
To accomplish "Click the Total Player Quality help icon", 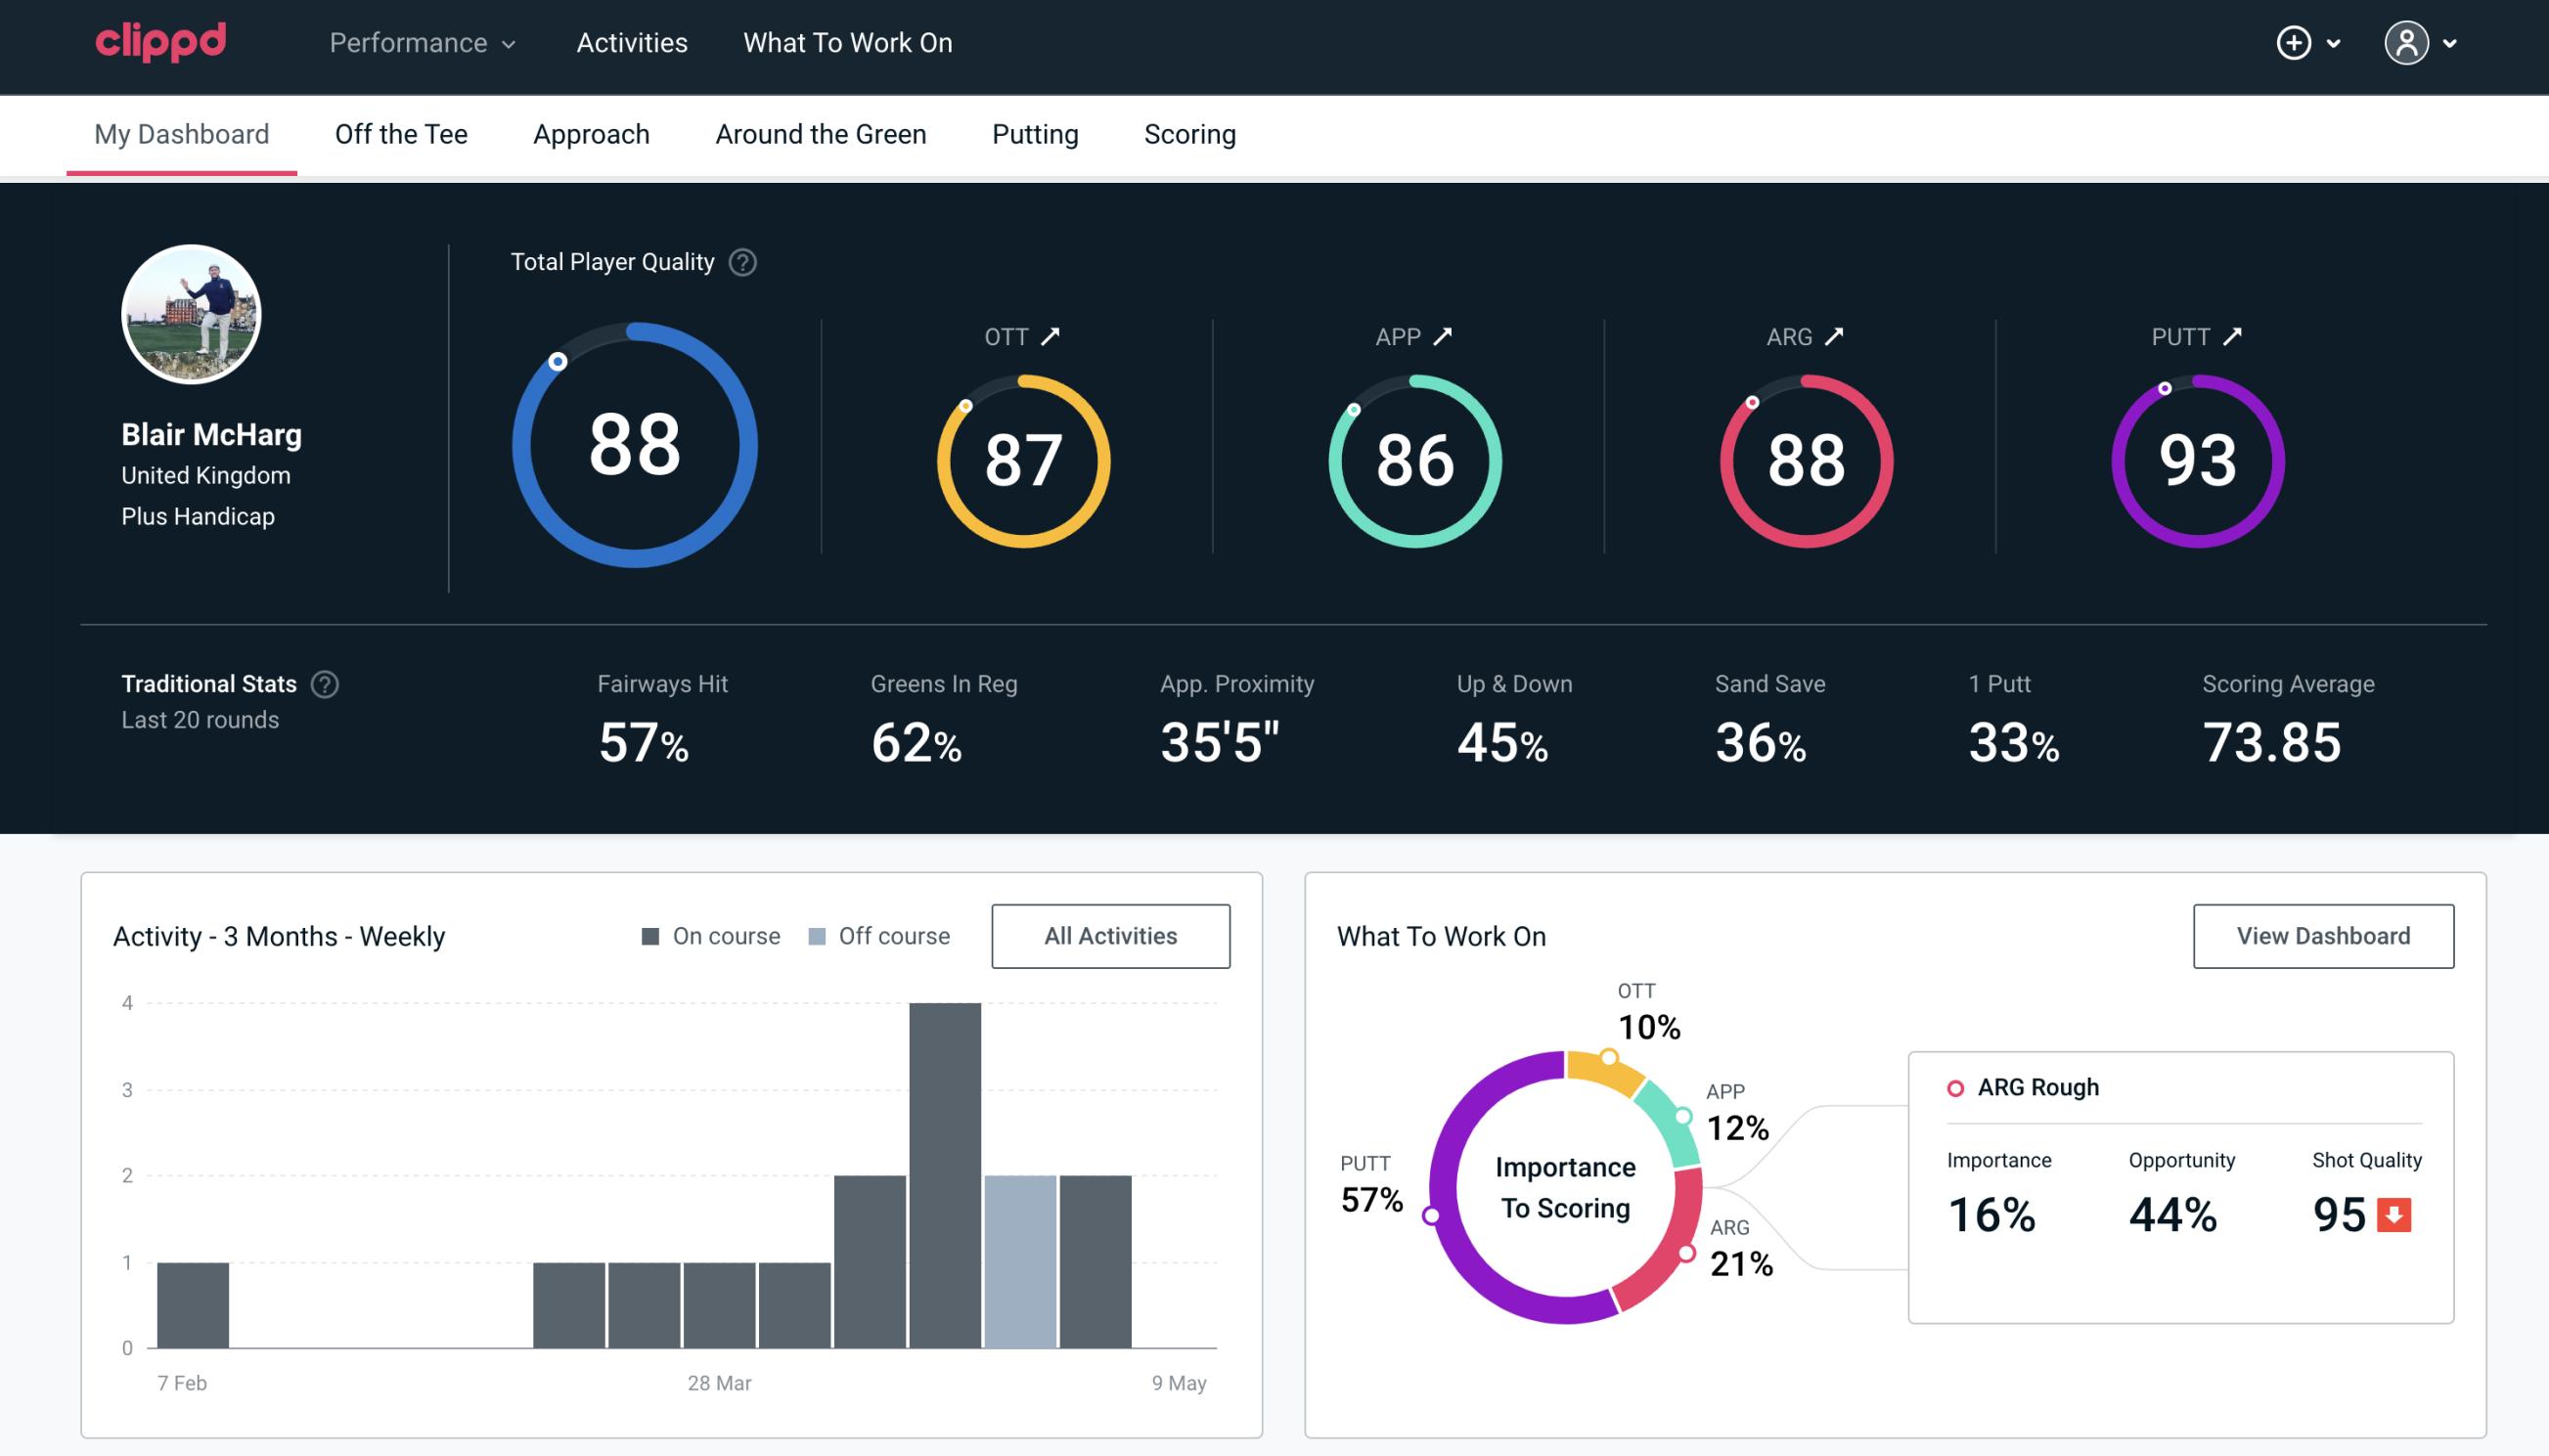I will (x=742, y=262).
